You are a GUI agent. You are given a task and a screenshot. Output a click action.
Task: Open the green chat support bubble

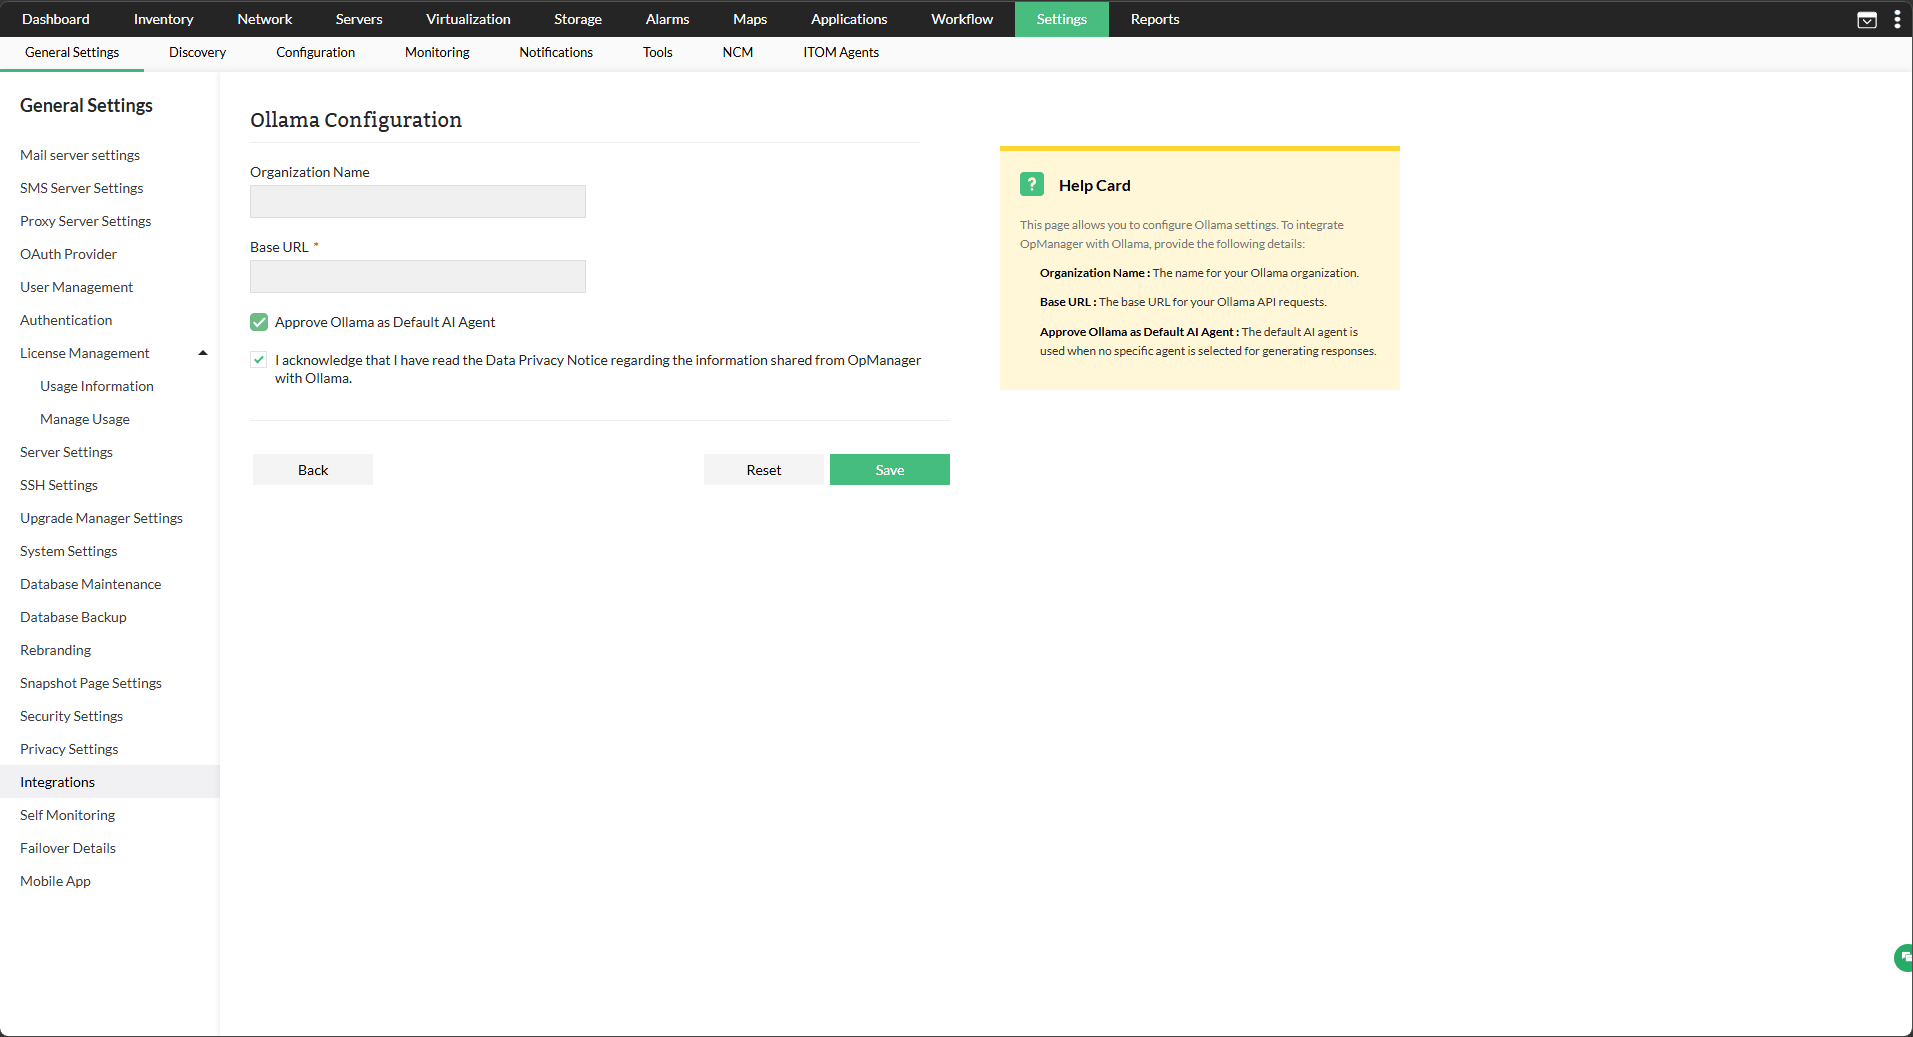pyautogui.click(x=1904, y=957)
